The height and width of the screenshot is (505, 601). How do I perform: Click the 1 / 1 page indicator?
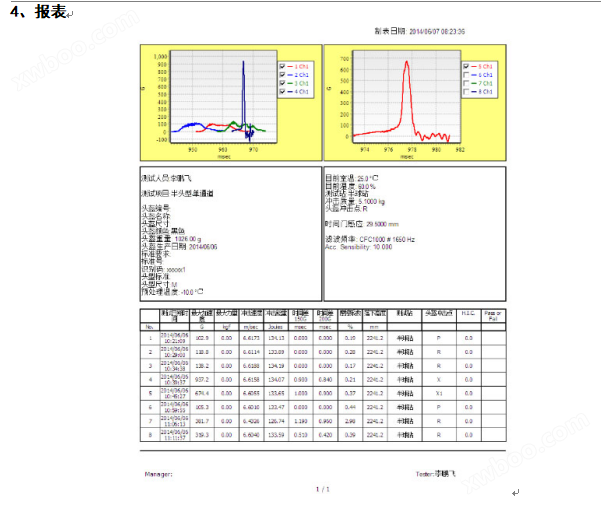point(322,489)
